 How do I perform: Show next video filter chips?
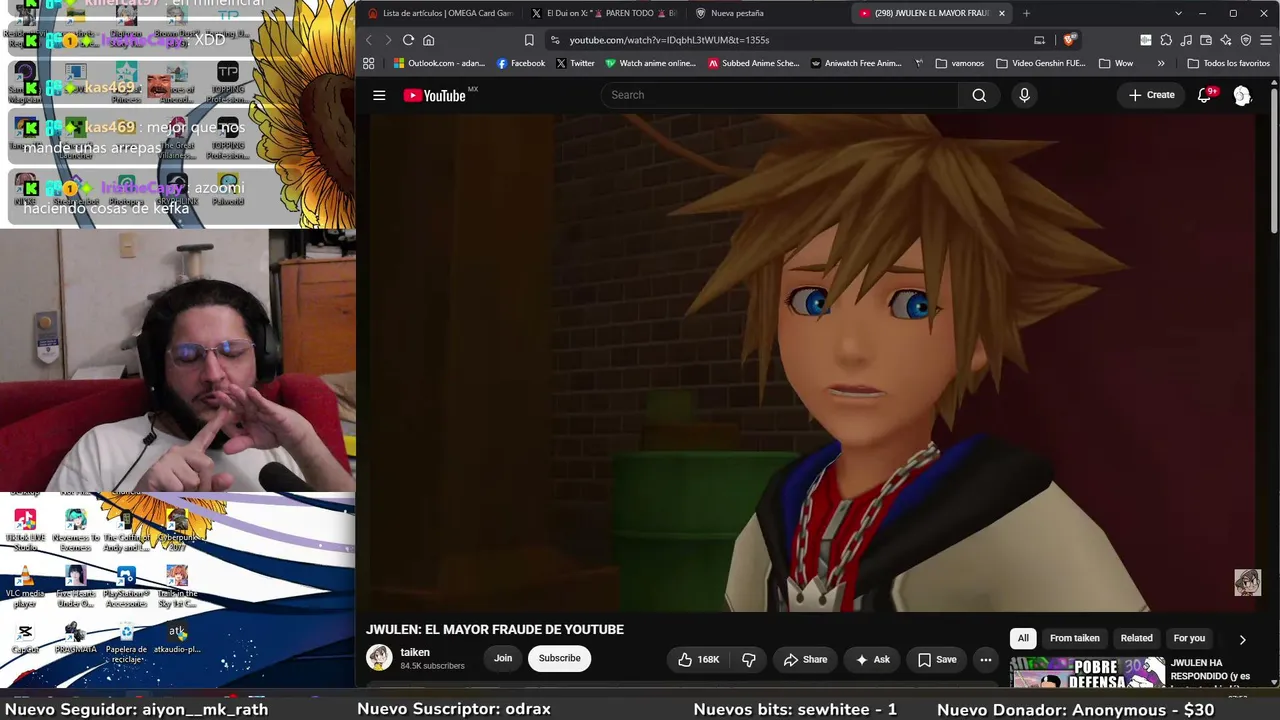pyautogui.click(x=1243, y=639)
